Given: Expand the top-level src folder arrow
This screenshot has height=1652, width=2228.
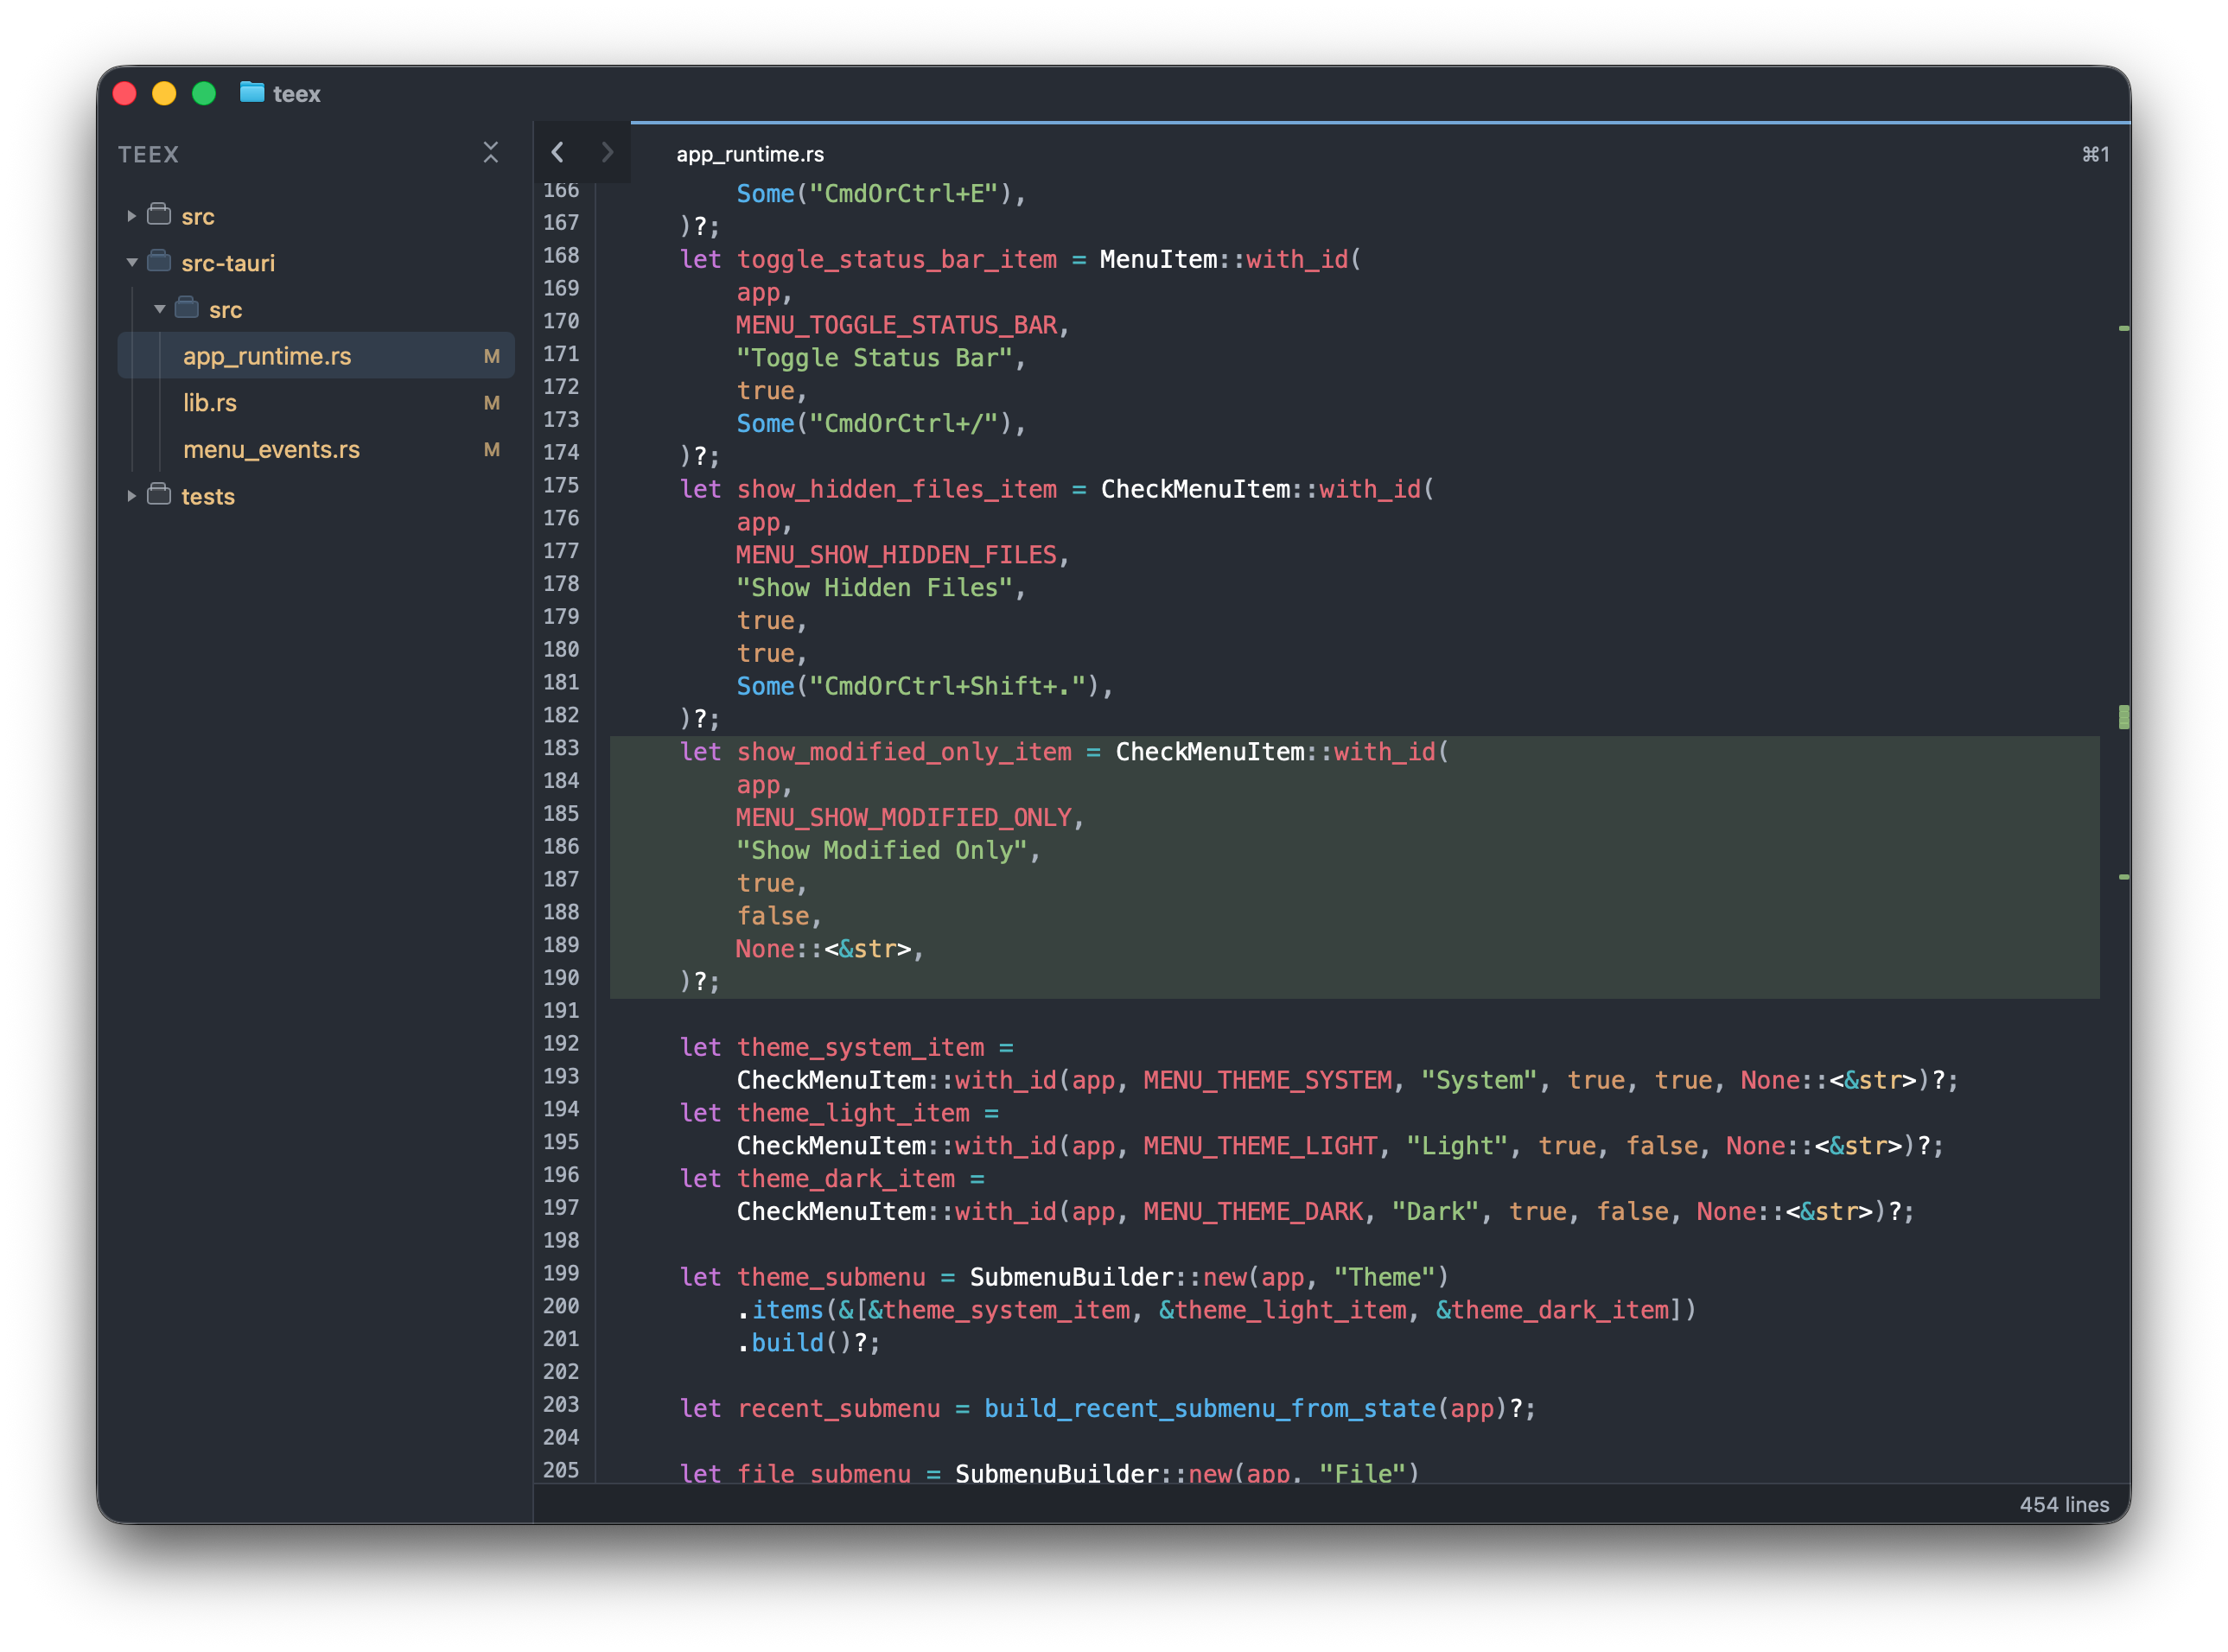Looking at the screenshot, I should click(x=131, y=216).
